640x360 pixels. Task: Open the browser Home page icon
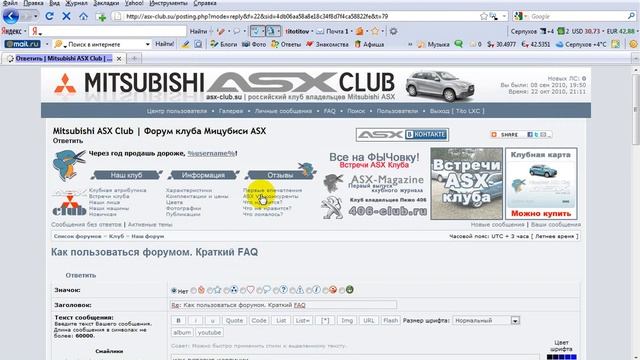(x=83, y=16)
